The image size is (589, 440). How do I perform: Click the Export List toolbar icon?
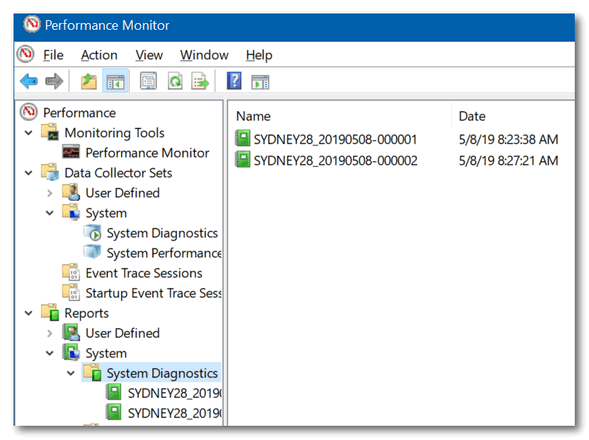(200, 81)
